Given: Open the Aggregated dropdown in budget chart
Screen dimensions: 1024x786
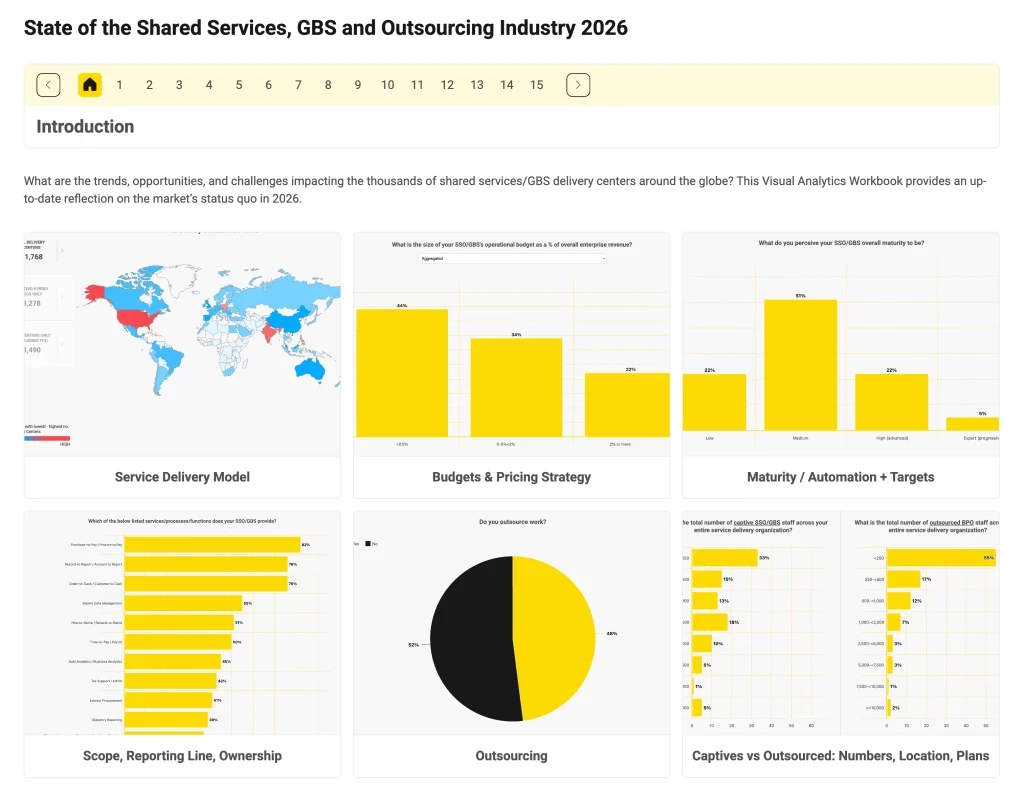Looking at the screenshot, I should [511, 258].
